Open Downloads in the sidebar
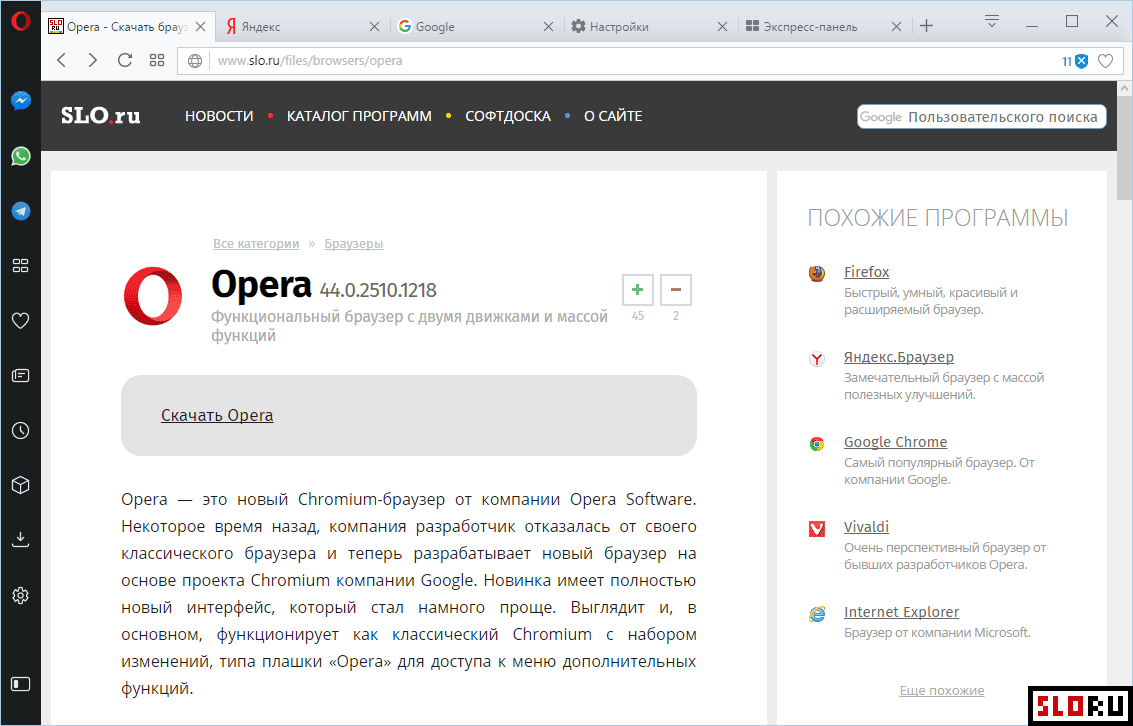This screenshot has width=1133, height=726. [21, 540]
